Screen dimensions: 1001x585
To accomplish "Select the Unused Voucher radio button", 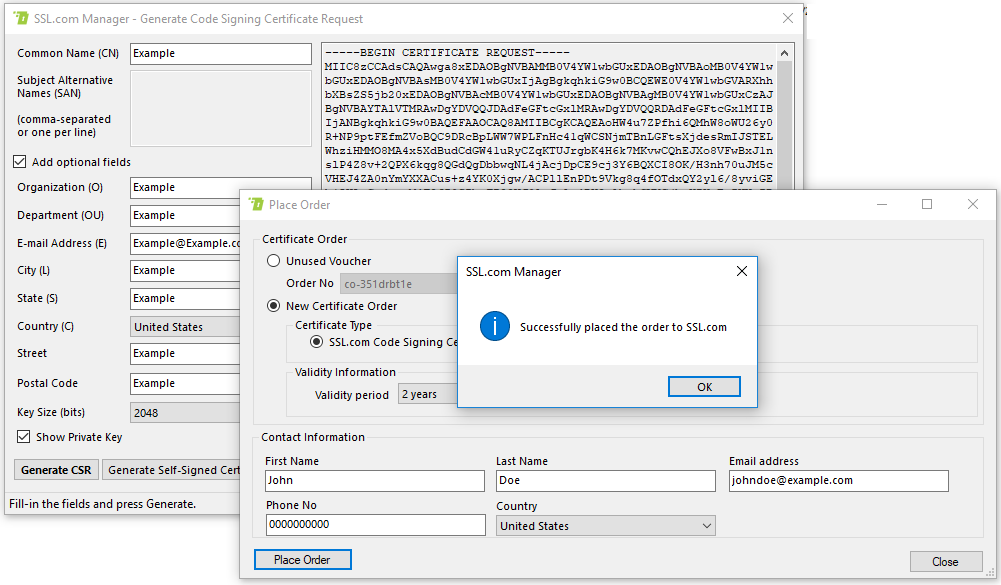I will (x=274, y=261).
